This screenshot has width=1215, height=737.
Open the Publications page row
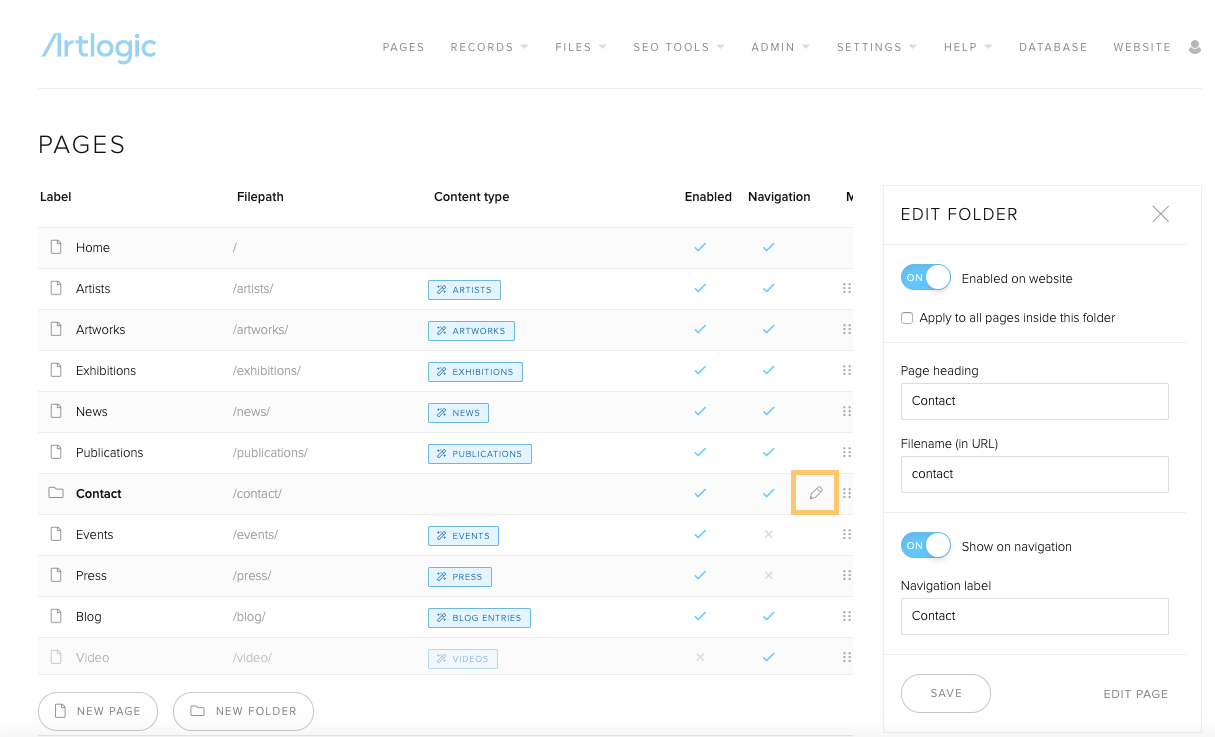(x=445, y=452)
